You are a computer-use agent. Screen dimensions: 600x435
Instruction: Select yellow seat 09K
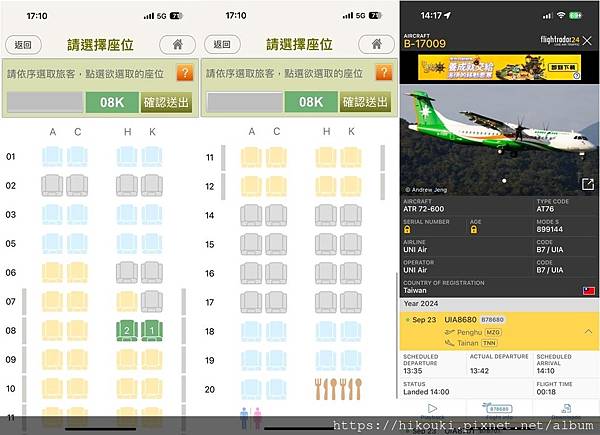tap(152, 360)
